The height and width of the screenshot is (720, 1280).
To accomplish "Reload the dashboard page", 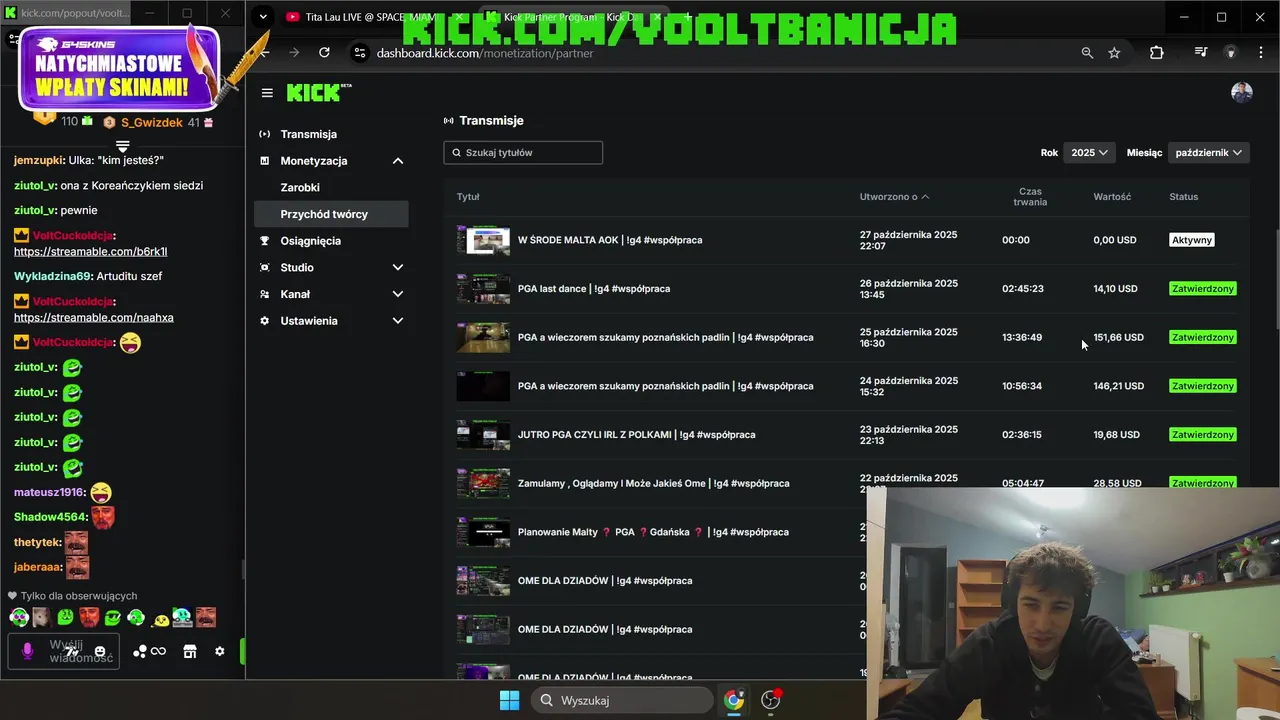I will (x=324, y=53).
